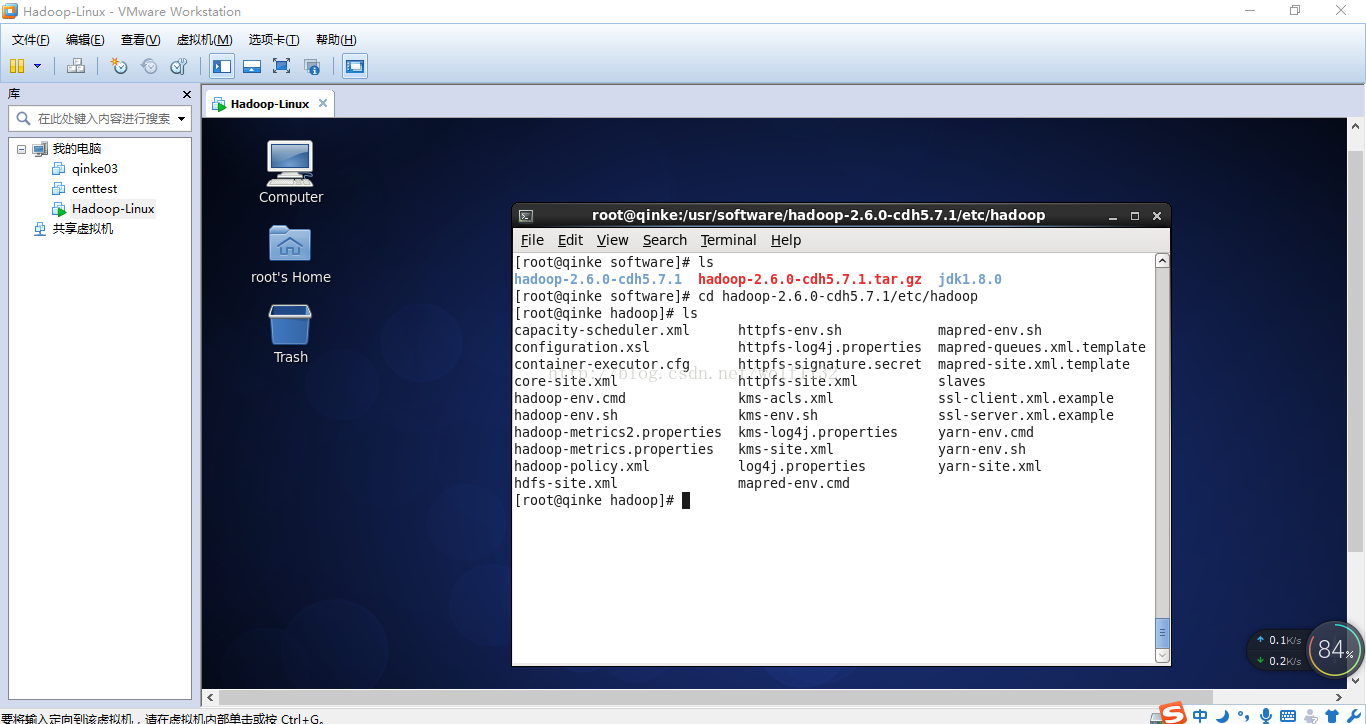
Task: Select 共享虚拟机 in the library tree
Action: 82,229
